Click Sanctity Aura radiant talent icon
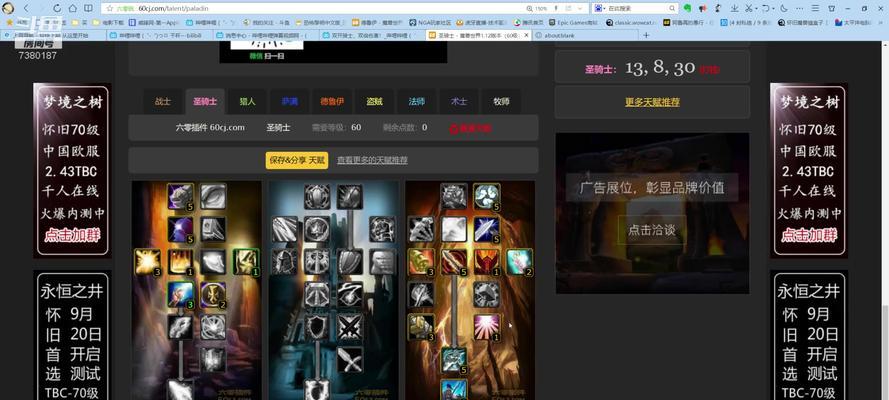Screen dimensions: 889x400 486,327
